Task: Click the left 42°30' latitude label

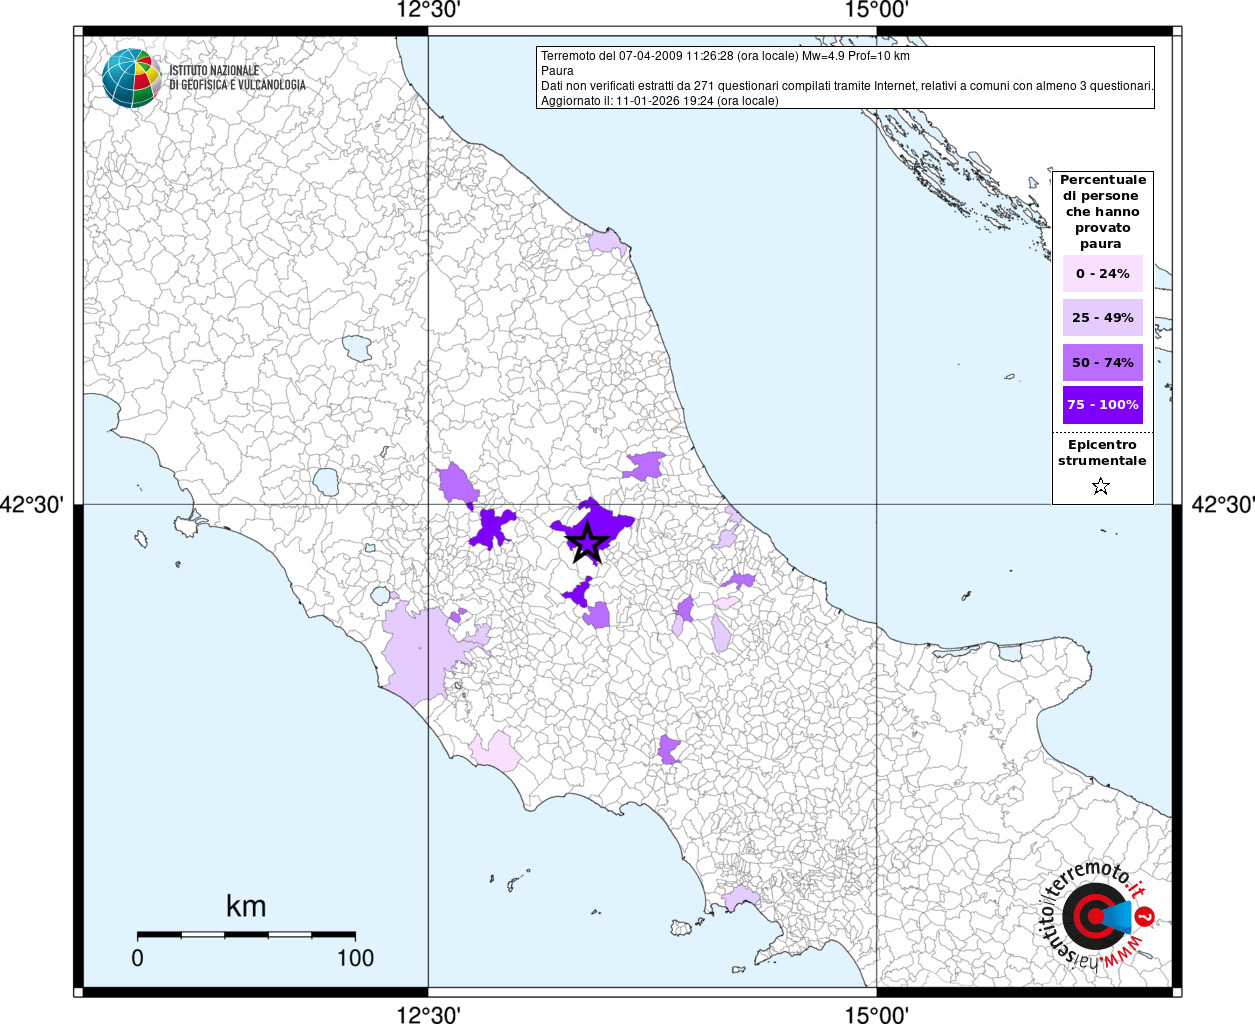Action: click(32, 504)
